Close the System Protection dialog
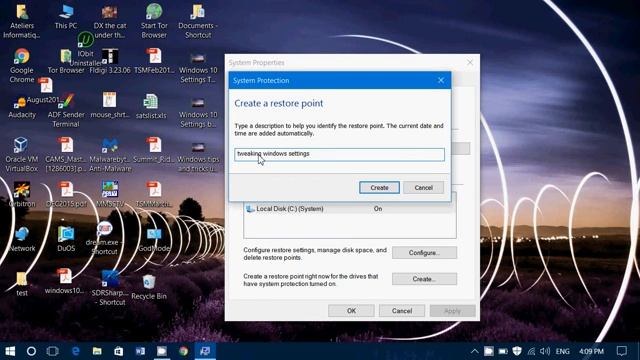Screen dimensions: 640x360 pyautogui.click(x=441, y=80)
